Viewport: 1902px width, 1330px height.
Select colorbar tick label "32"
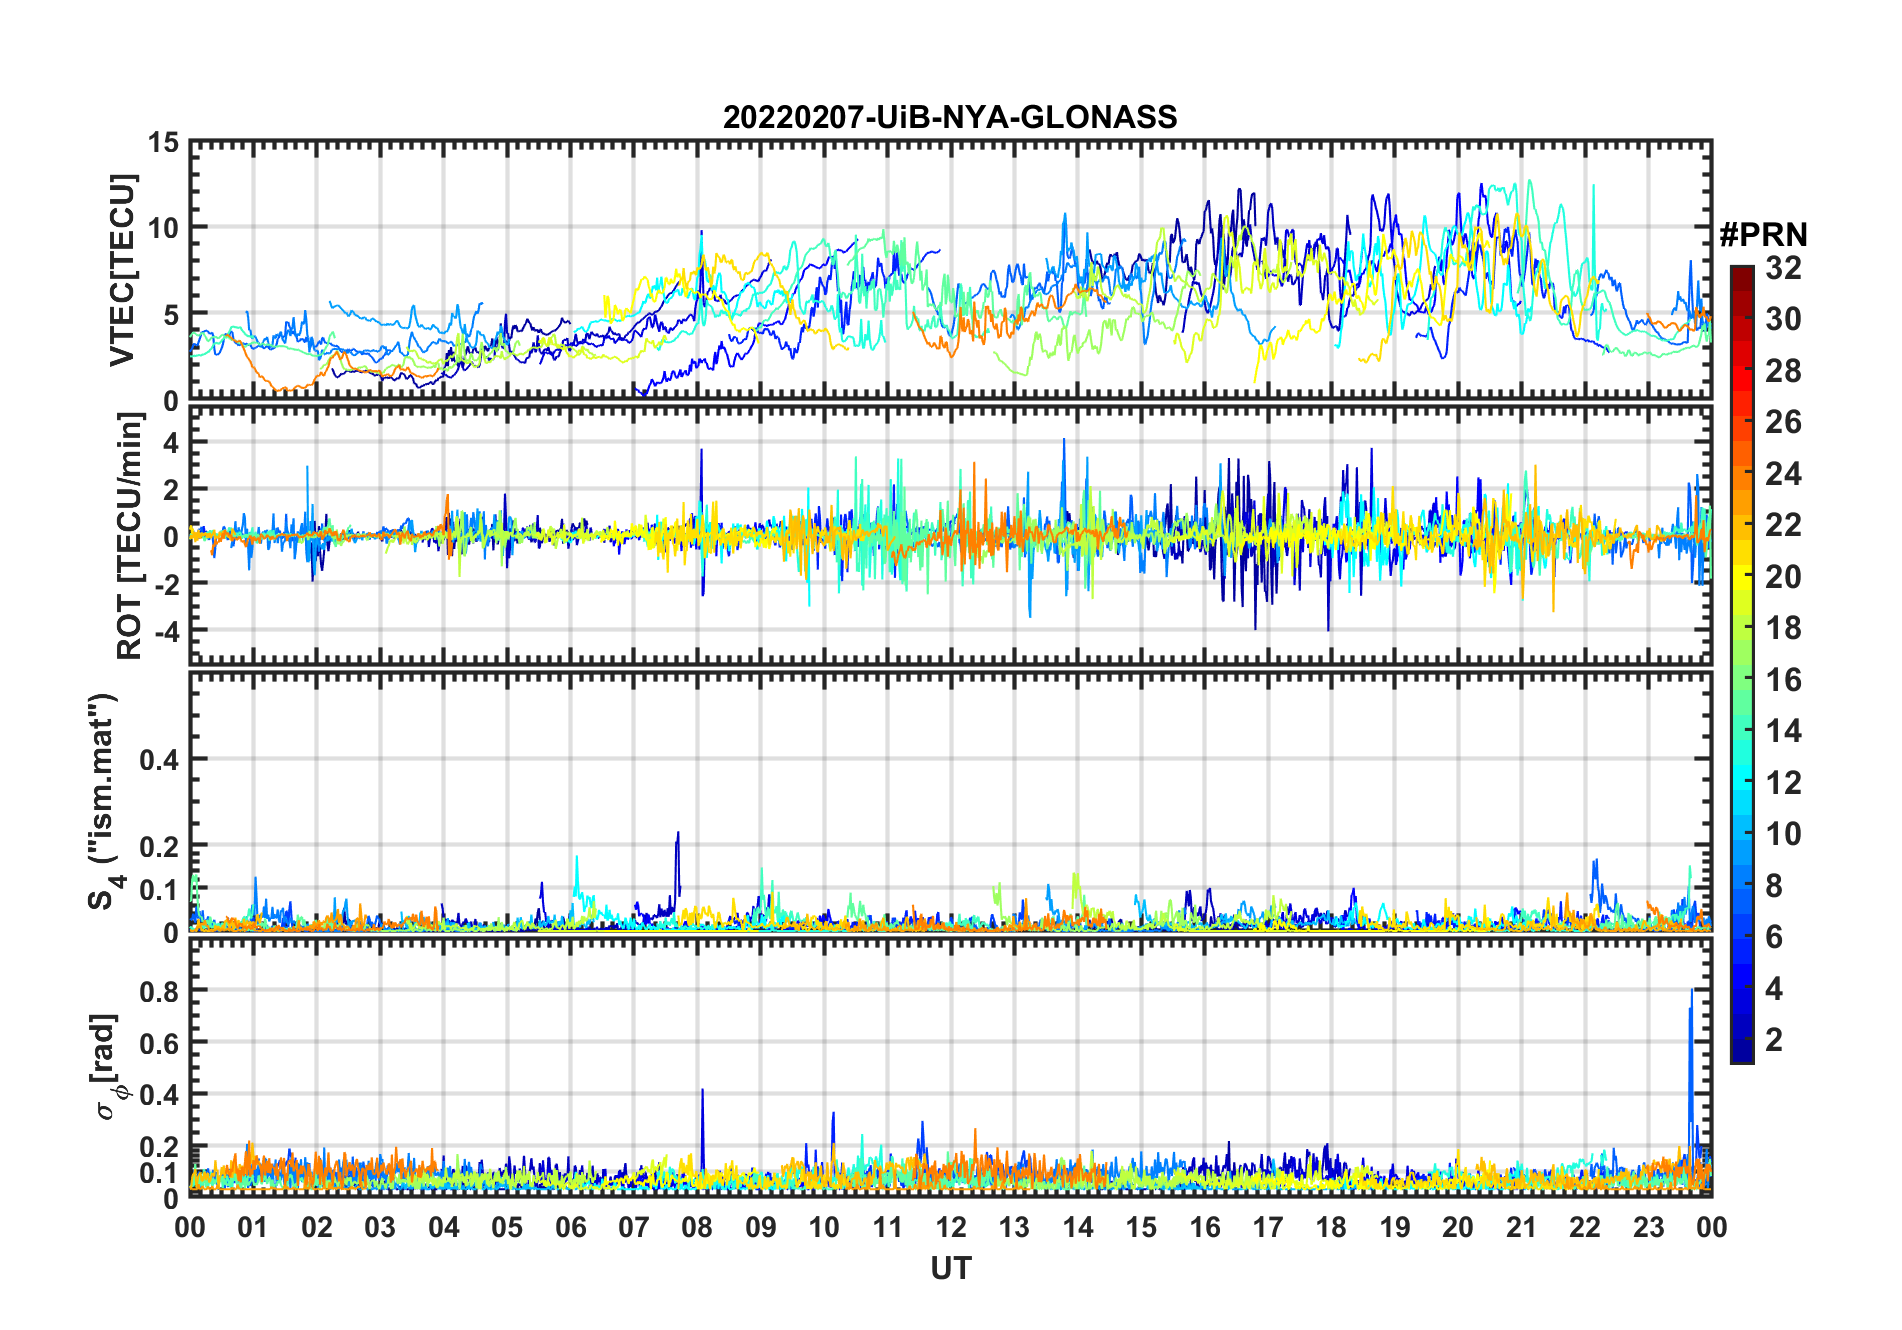tap(1784, 268)
